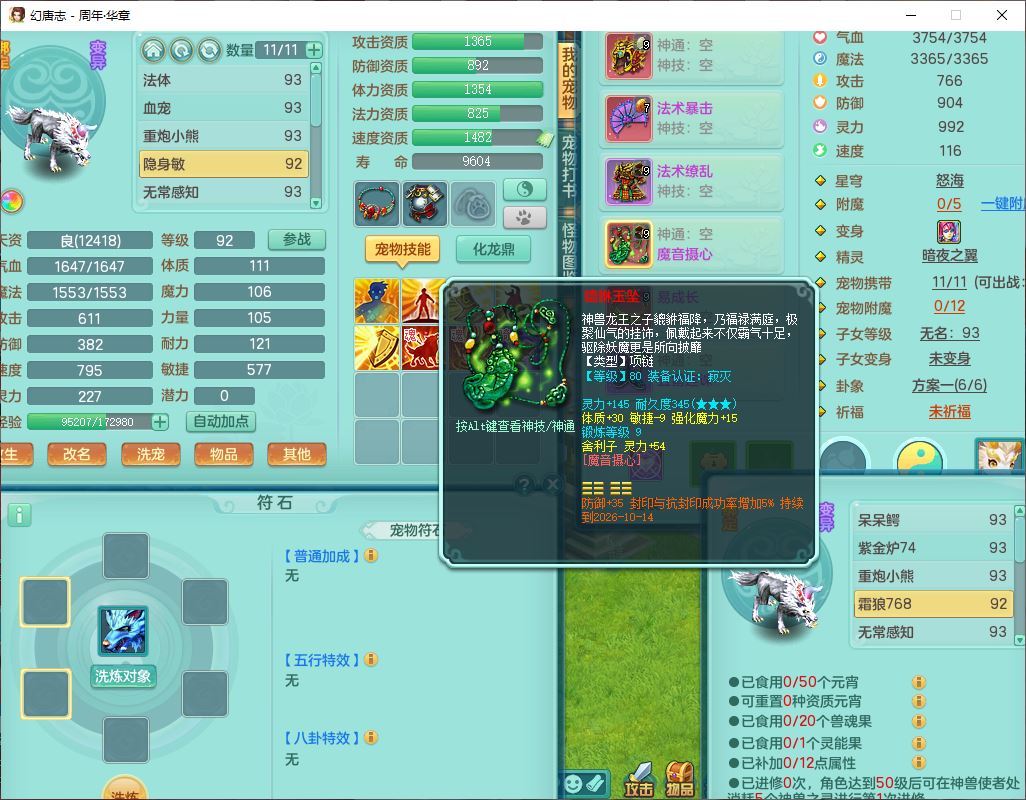
Task: Select the orb armor equipment slot
Action: pos(425,204)
